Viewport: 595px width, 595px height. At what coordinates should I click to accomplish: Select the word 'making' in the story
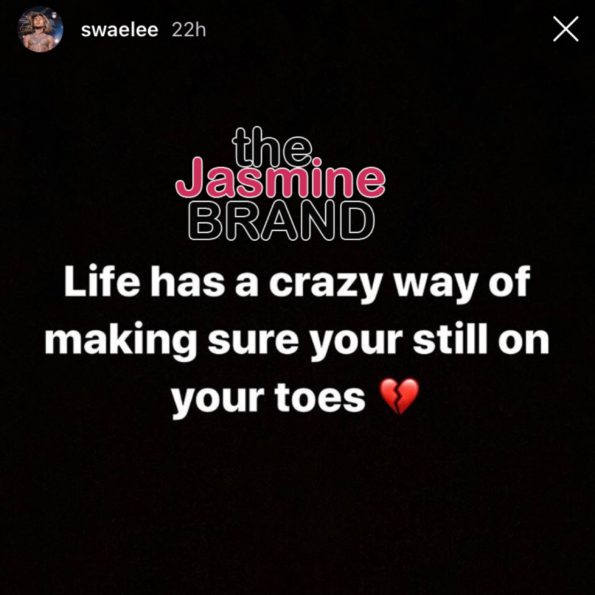(121, 341)
